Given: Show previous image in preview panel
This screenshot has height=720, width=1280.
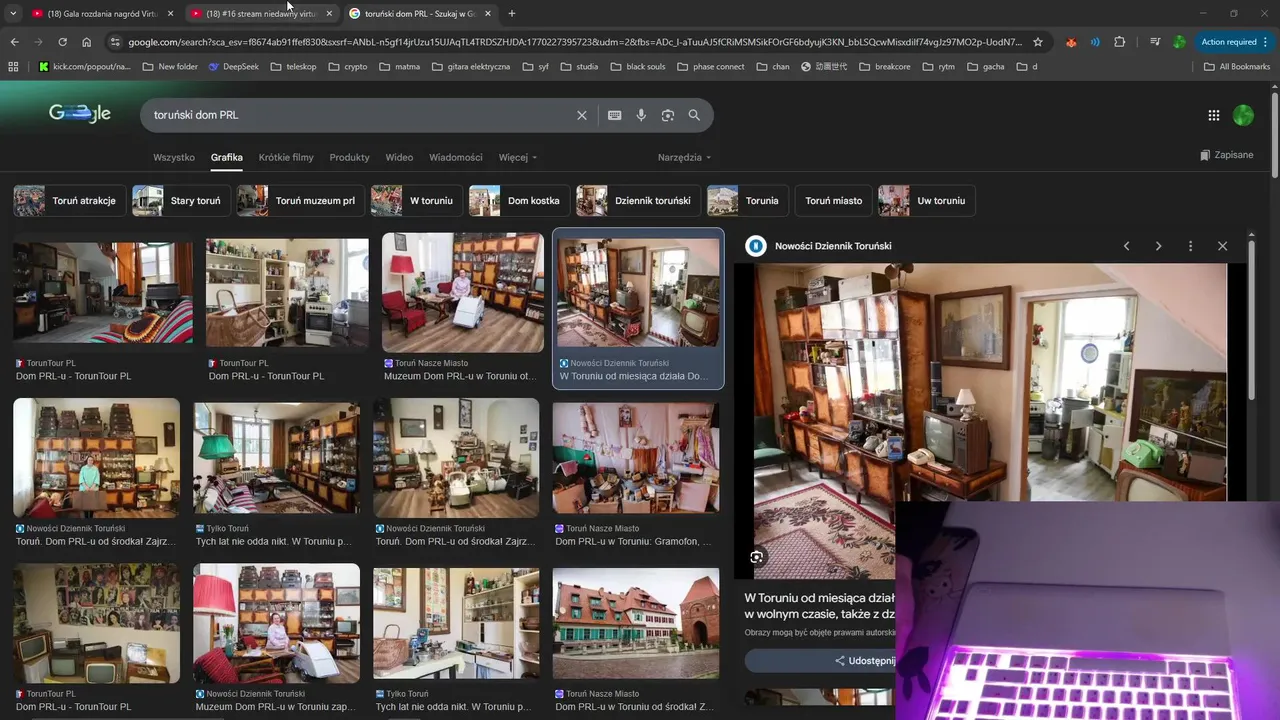Looking at the screenshot, I should click(x=1126, y=246).
